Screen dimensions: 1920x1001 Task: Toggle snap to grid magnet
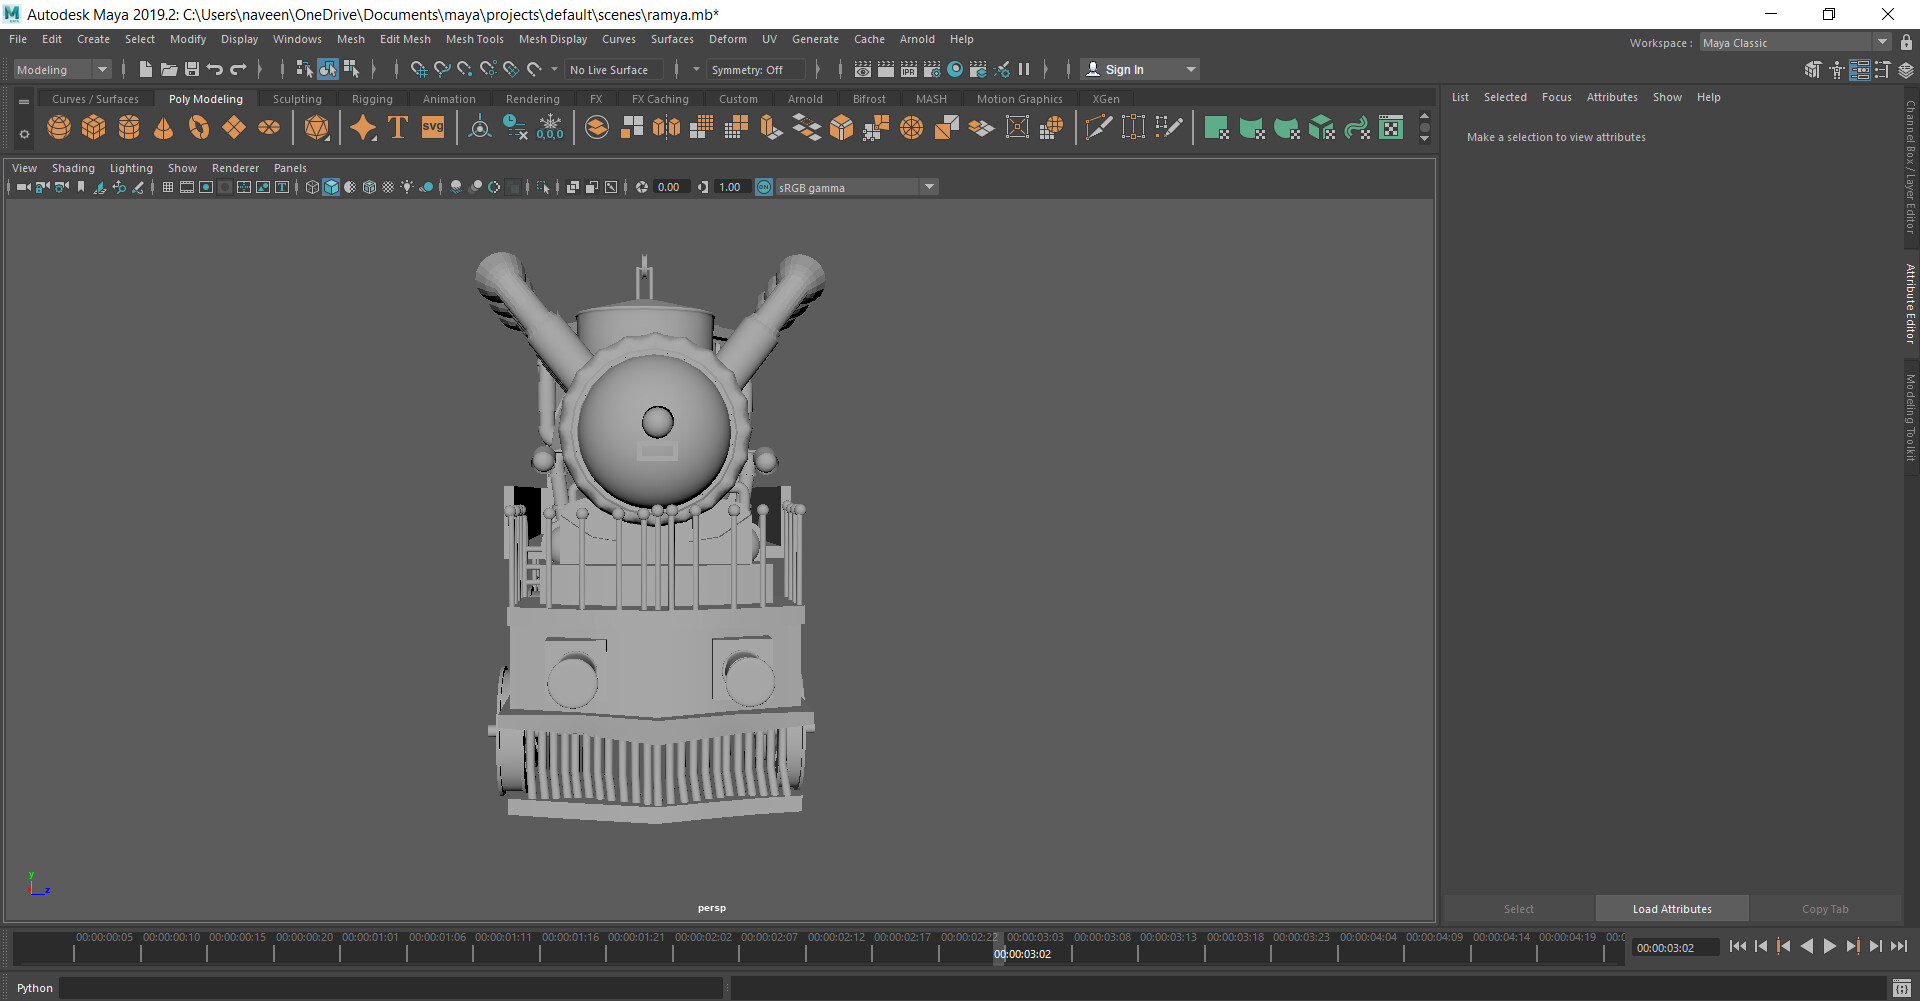point(419,69)
